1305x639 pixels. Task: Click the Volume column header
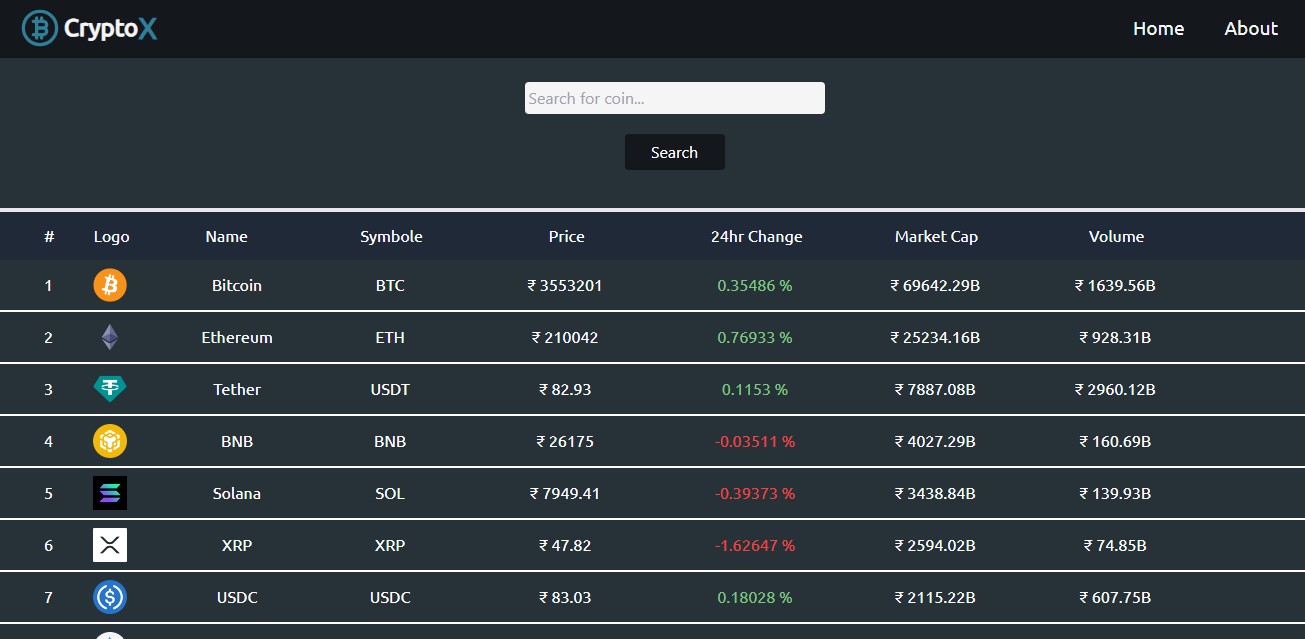tap(1116, 236)
